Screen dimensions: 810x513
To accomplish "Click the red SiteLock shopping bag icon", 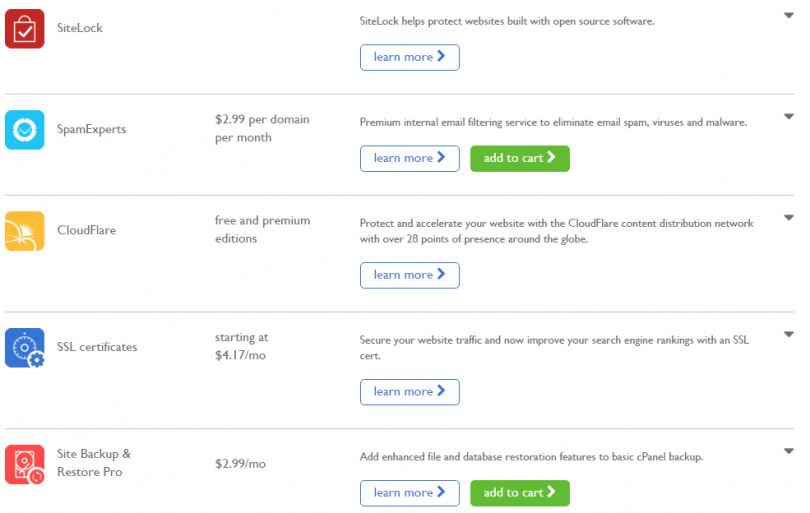I will point(24,28).
